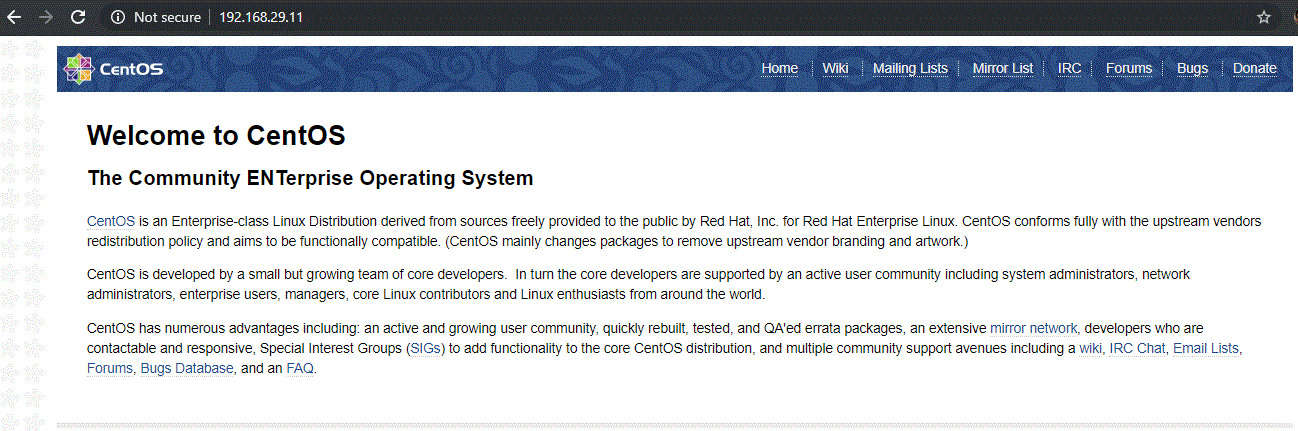1298x431 pixels.
Task: Click the browser Back arrow
Action: [14, 17]
